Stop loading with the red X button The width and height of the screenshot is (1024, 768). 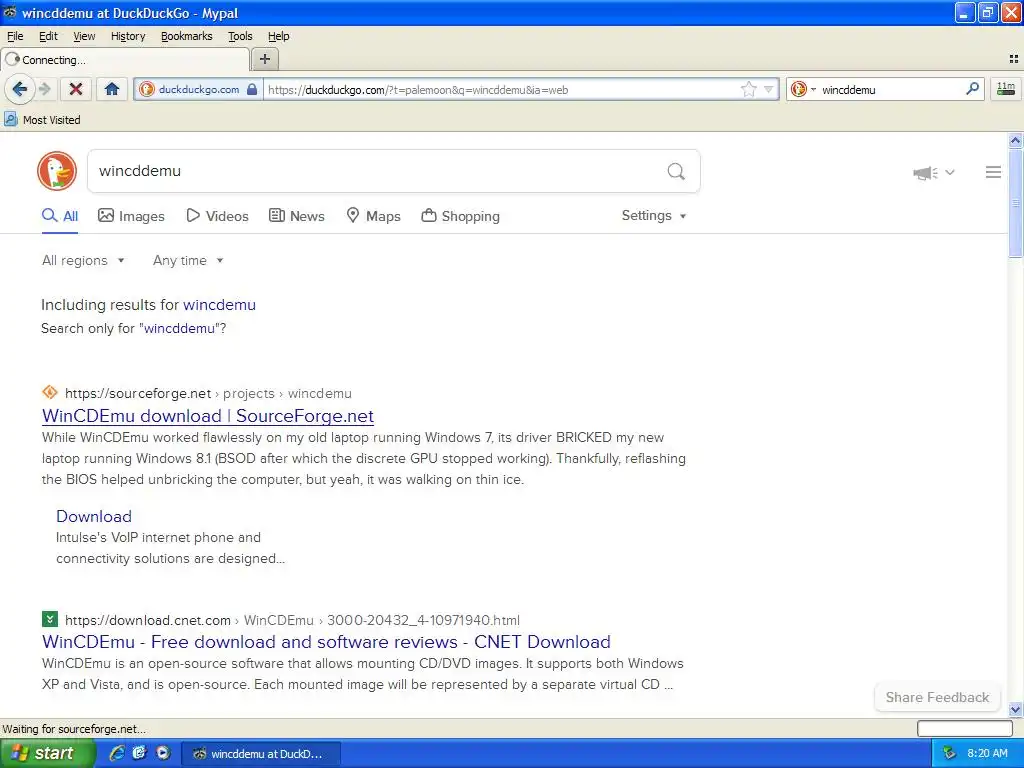point(76,89)
